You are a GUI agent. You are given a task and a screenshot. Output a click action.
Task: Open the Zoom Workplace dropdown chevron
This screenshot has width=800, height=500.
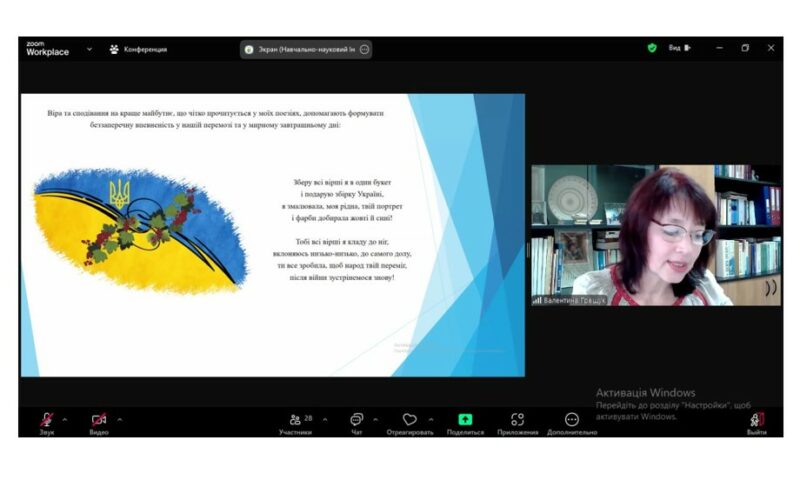(89, 48)
